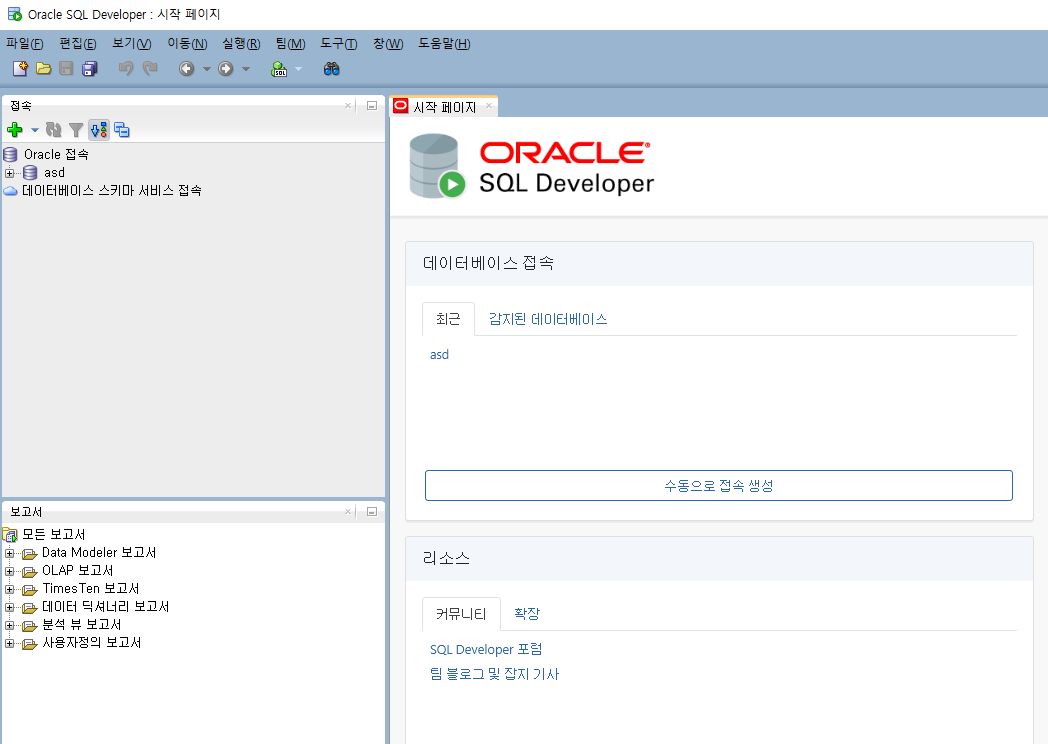
Task: Select 분석 뷰 보고서 tree row
Action: 82,625
